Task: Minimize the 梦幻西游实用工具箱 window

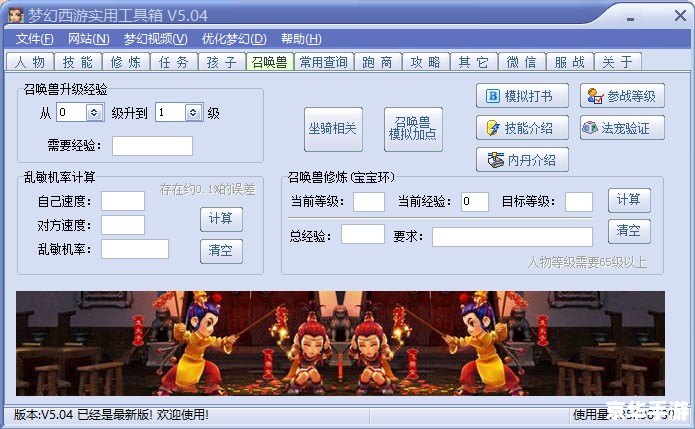Action: (630, 19)
